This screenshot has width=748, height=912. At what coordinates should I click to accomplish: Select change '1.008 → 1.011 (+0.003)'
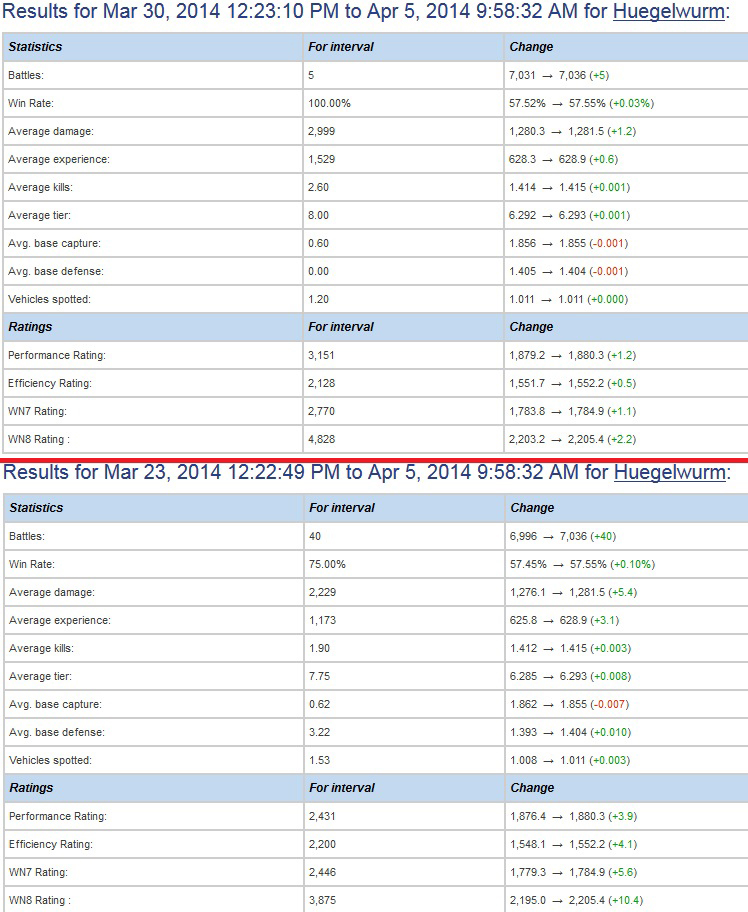(570, 760)
